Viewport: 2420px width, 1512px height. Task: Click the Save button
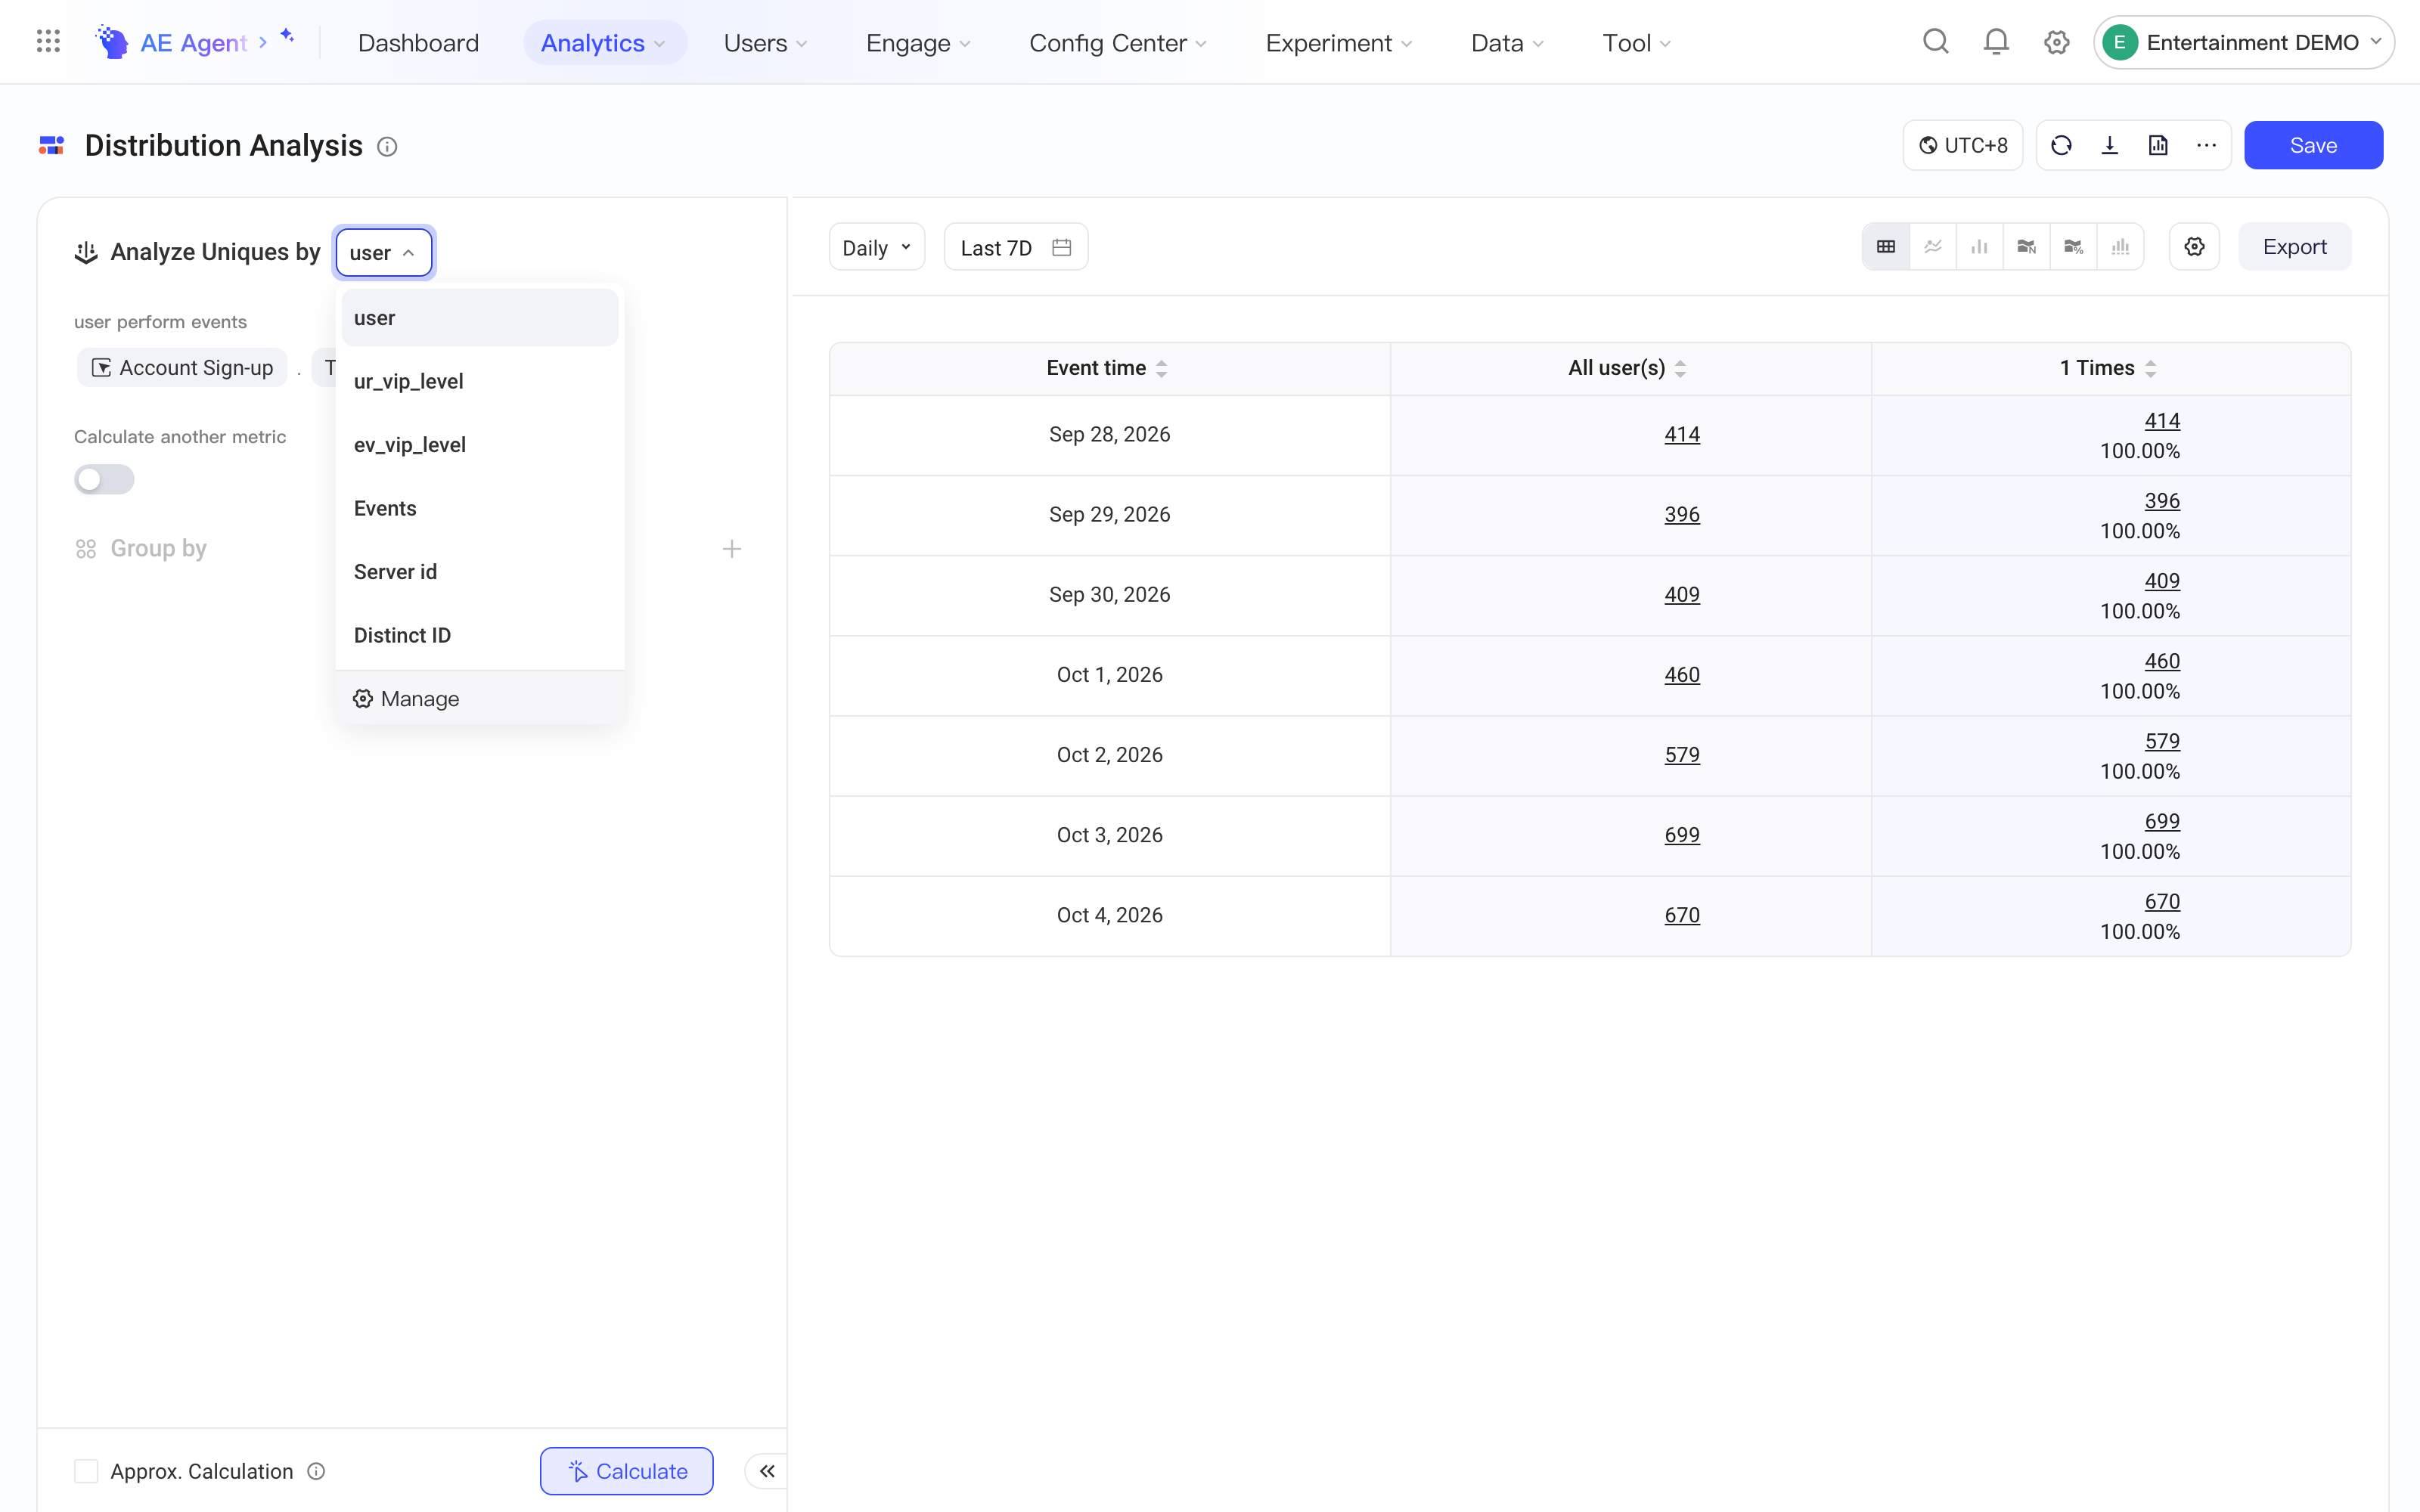tap(2313, 146)
